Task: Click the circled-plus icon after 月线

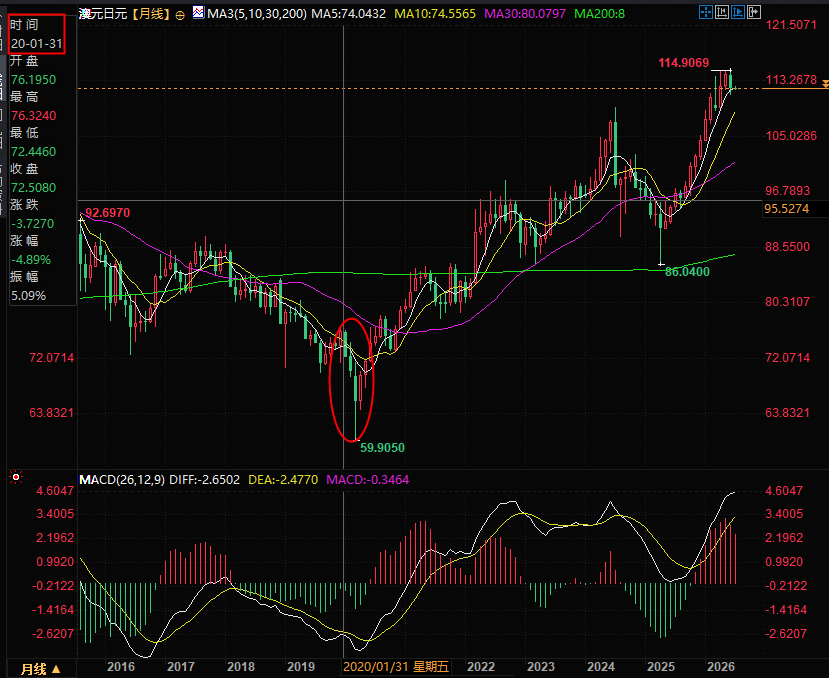Action: (x=180, y=15)
